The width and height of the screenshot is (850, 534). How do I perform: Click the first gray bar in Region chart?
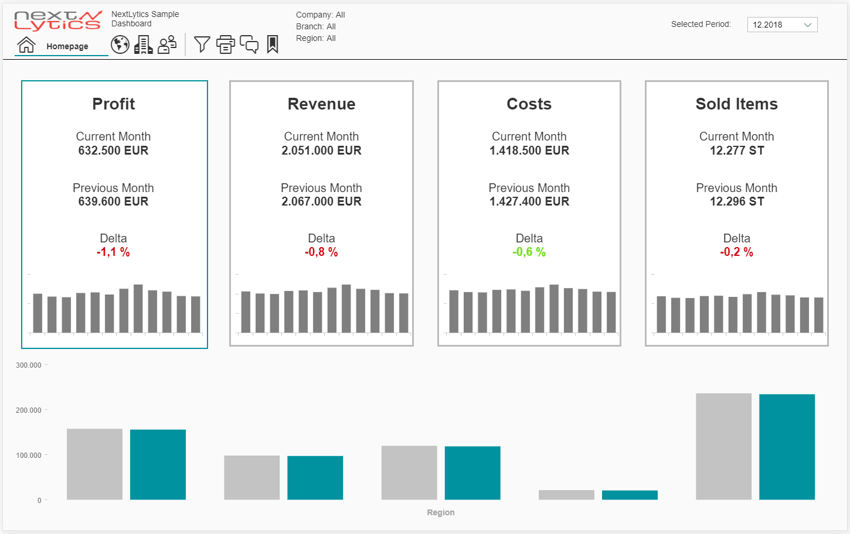coord(95,464)
